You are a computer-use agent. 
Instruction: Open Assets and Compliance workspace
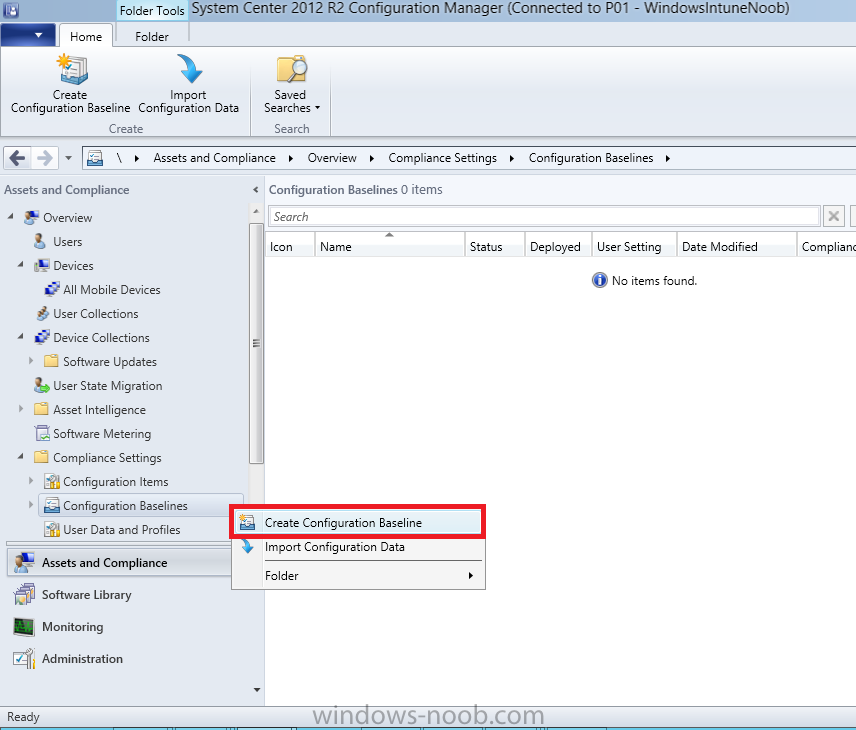pos(120,563)
